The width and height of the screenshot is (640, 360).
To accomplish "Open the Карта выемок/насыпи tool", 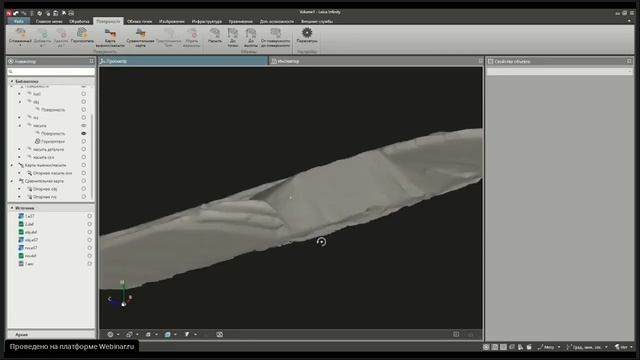I will coord(110,38).
